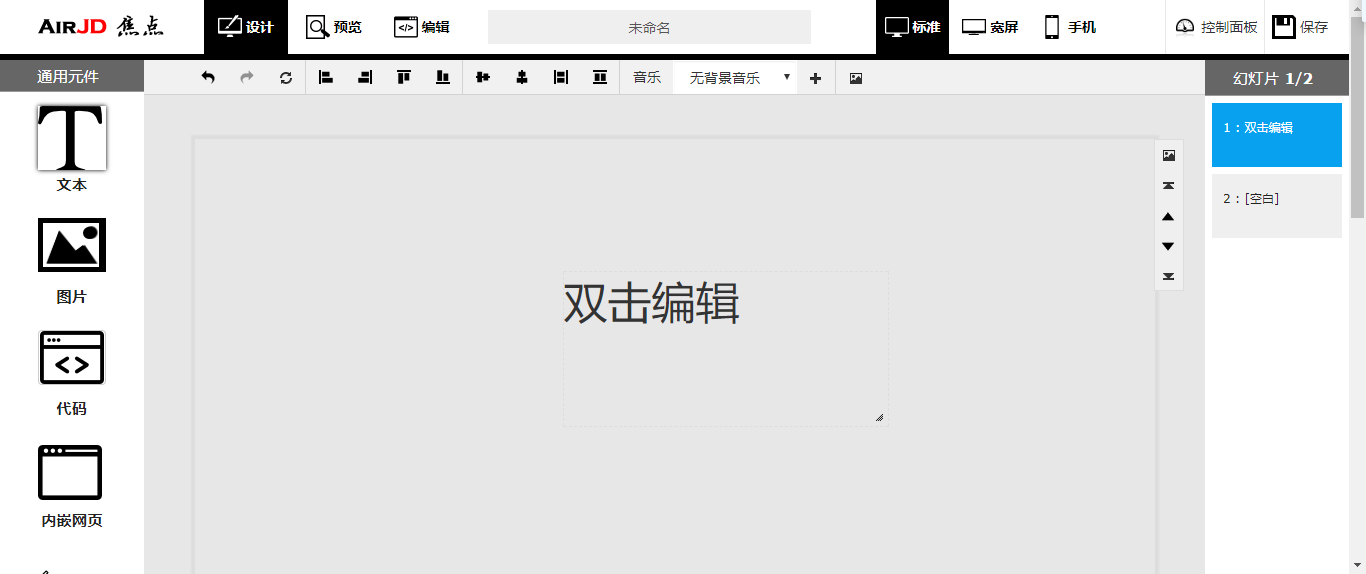Select the 宽屏 widescreen mode
This screenshot has width=1366, height=574.
coord(990,27)
